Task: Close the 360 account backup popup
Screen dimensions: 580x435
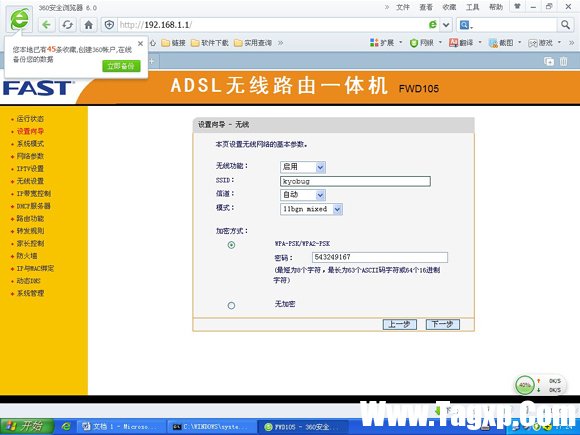Action: point(140,44)
